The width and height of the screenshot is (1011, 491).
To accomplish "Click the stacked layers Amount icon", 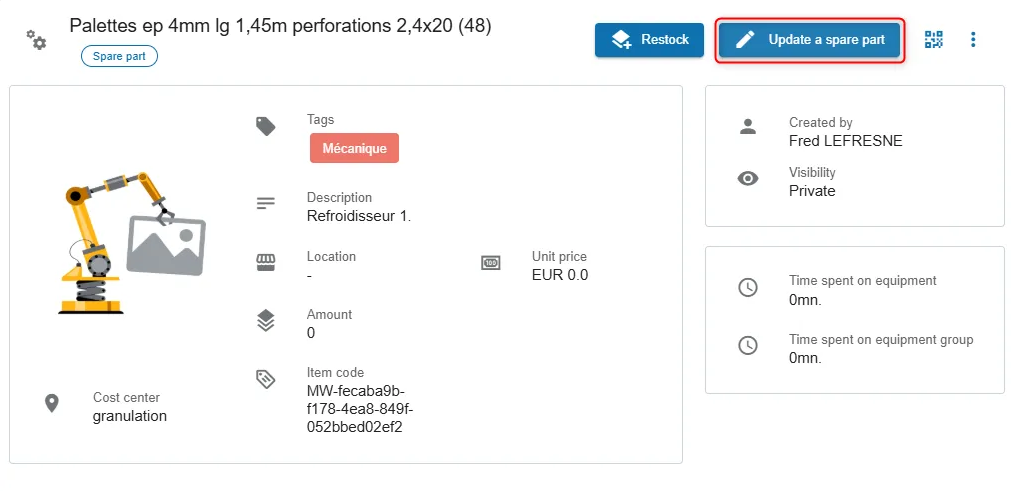I will (x=266, y=320).
